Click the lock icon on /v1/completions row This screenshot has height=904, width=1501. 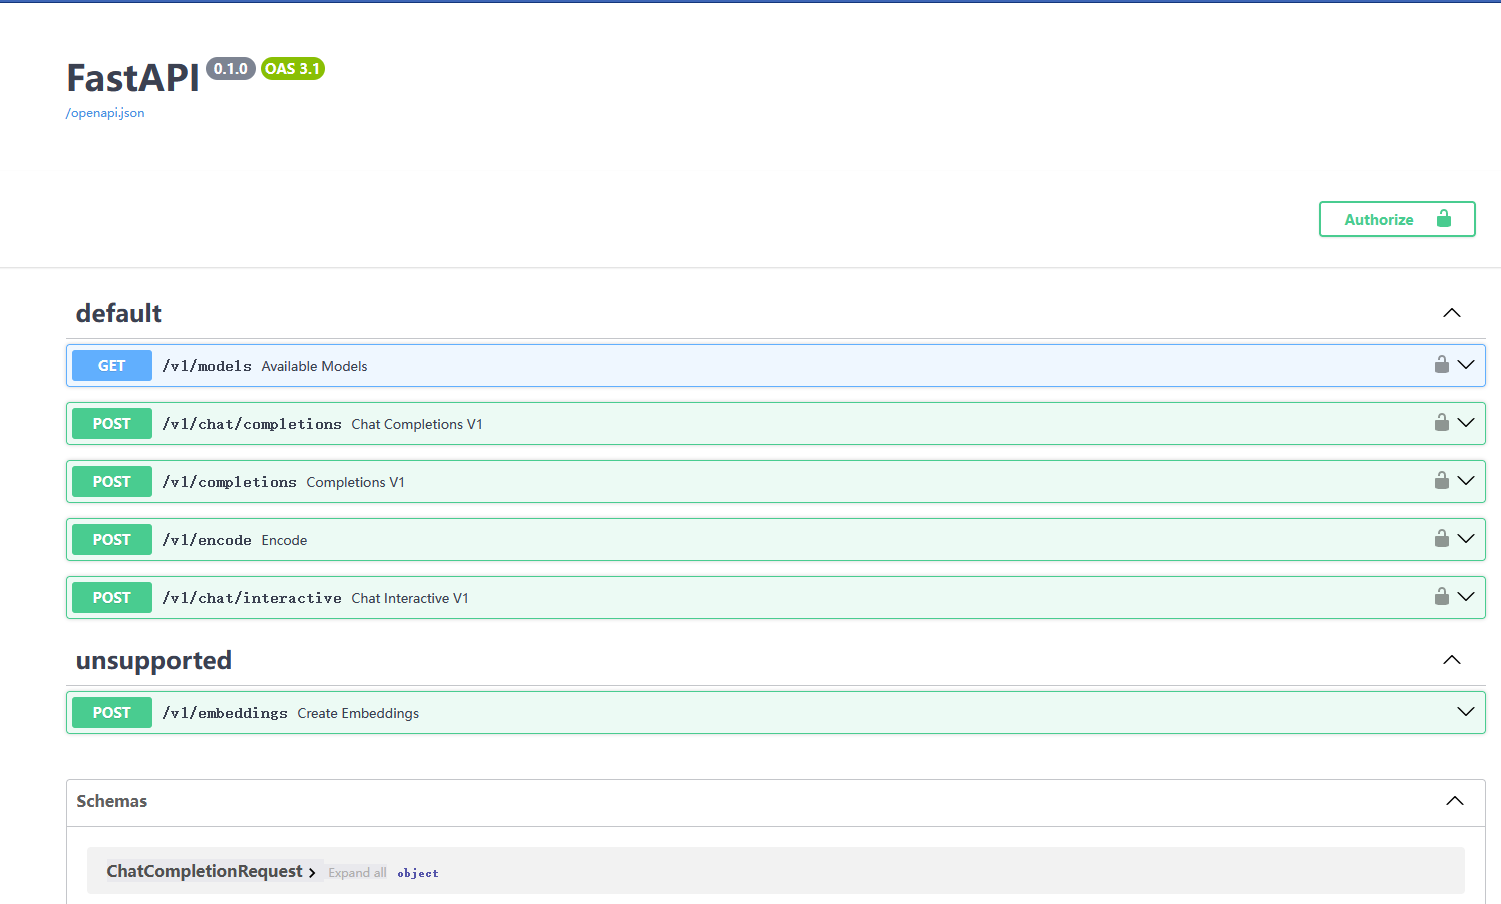coord(1442,481)
